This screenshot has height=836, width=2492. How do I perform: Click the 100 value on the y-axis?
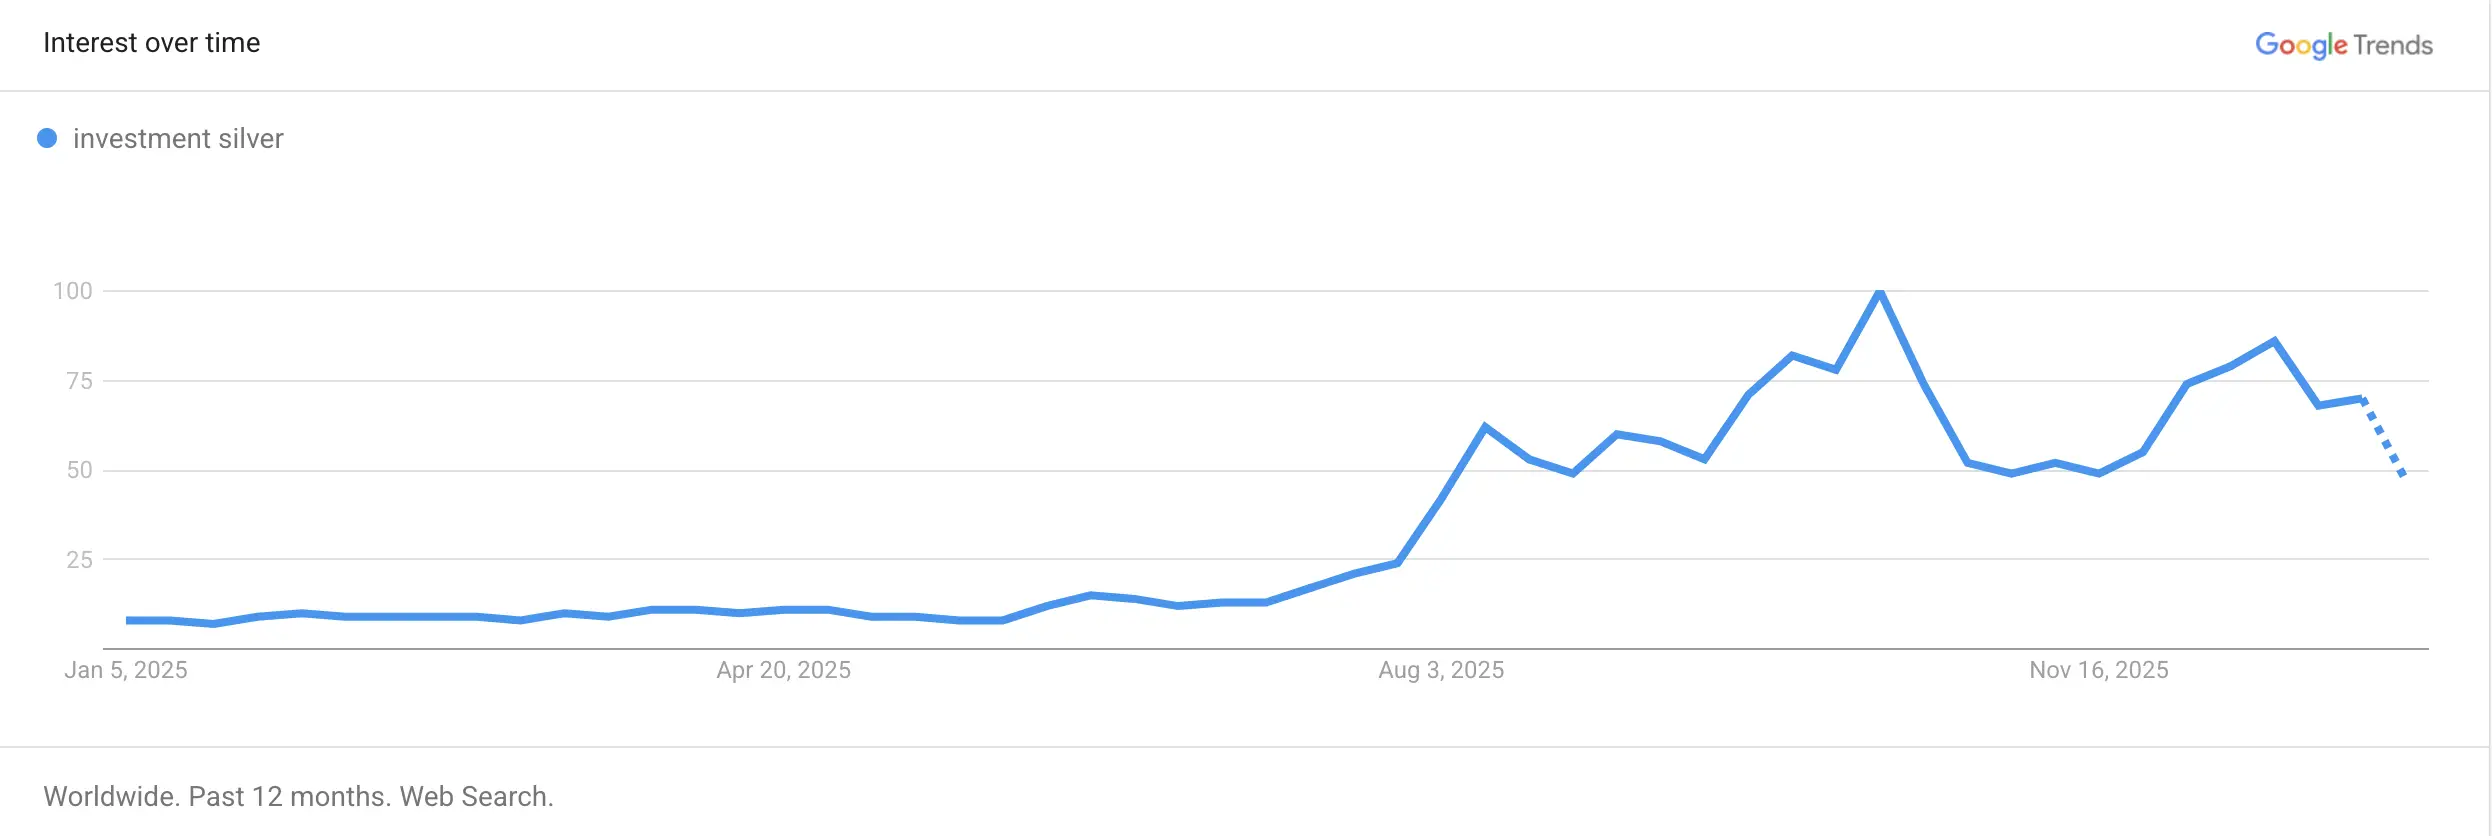(73, 291)
